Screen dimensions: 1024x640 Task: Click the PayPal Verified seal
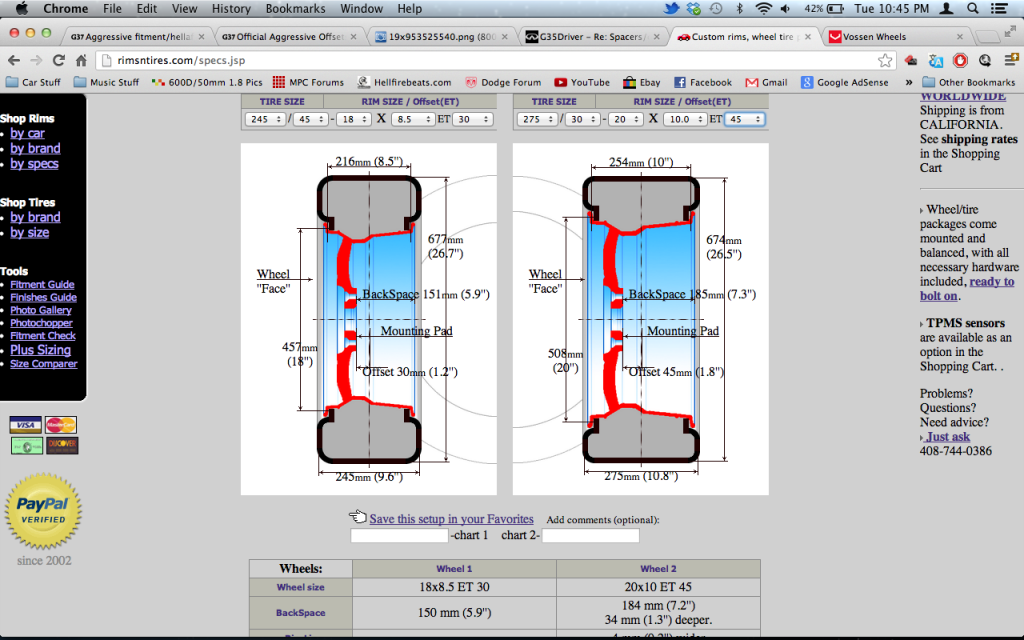[x=43, y=511]
